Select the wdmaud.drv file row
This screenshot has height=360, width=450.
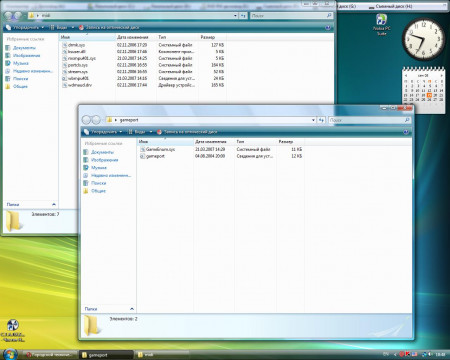coord(143,85)
